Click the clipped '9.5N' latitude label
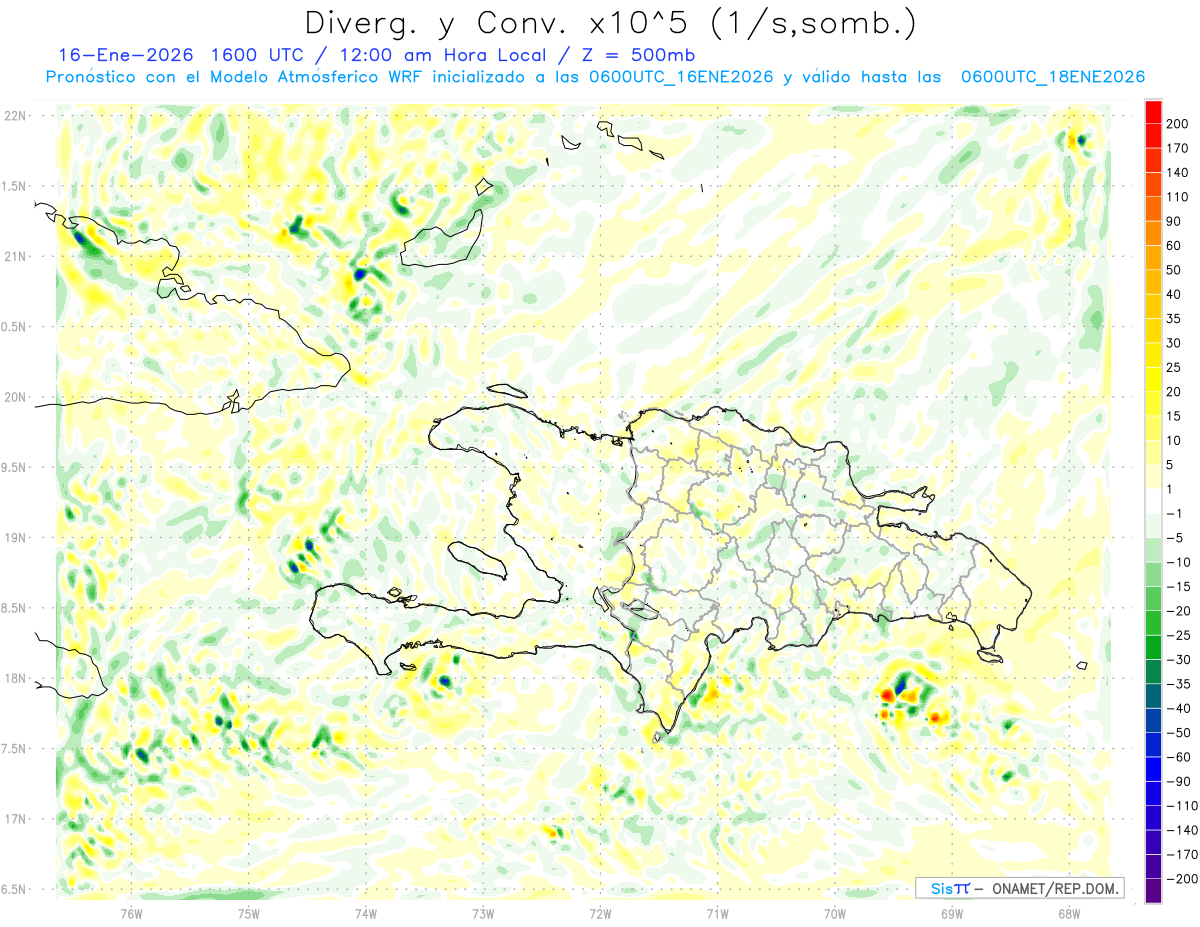 [x=14, y=467]
